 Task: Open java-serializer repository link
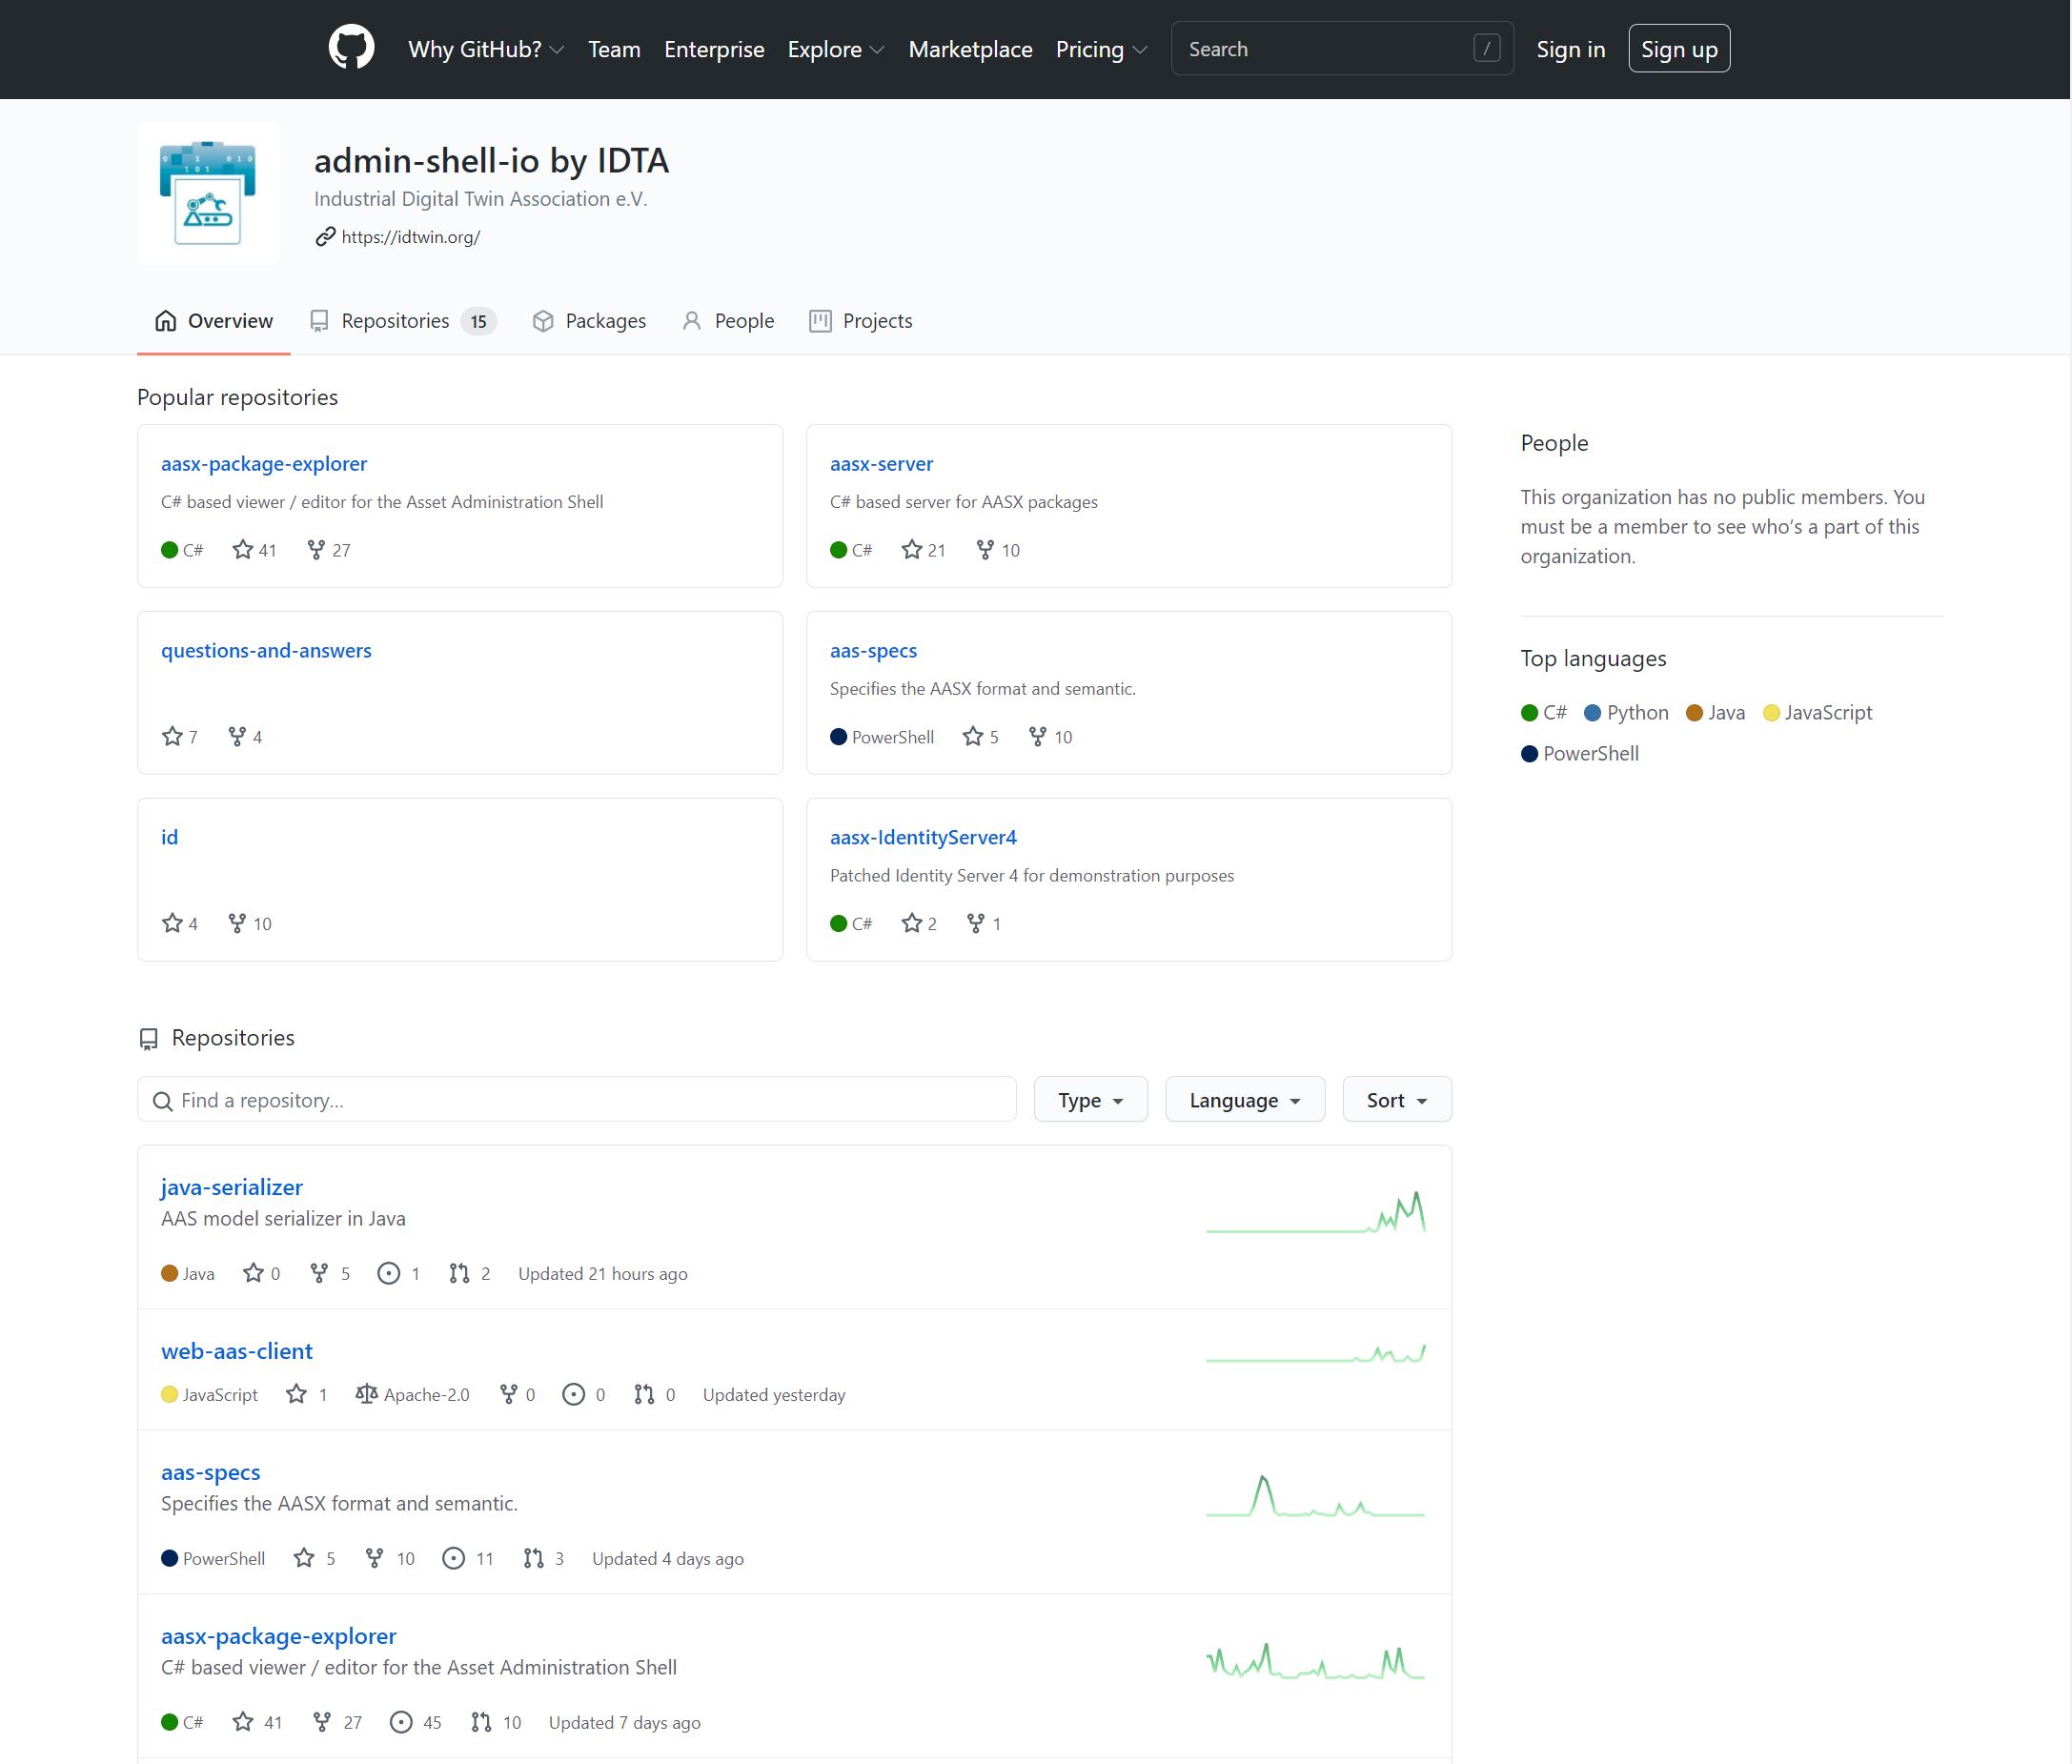coord(232,1187)
